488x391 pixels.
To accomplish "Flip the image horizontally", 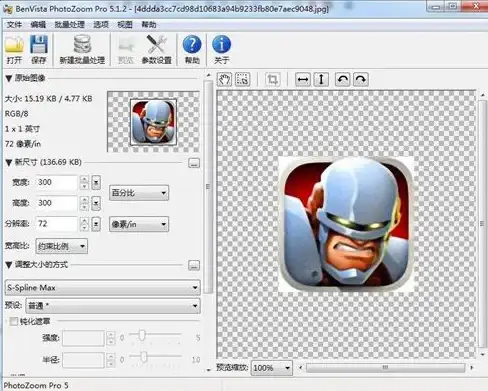I will tap(303, 80).
